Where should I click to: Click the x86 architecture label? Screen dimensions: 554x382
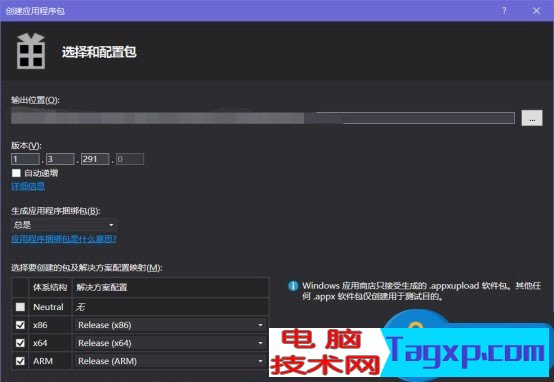(40, 325)
